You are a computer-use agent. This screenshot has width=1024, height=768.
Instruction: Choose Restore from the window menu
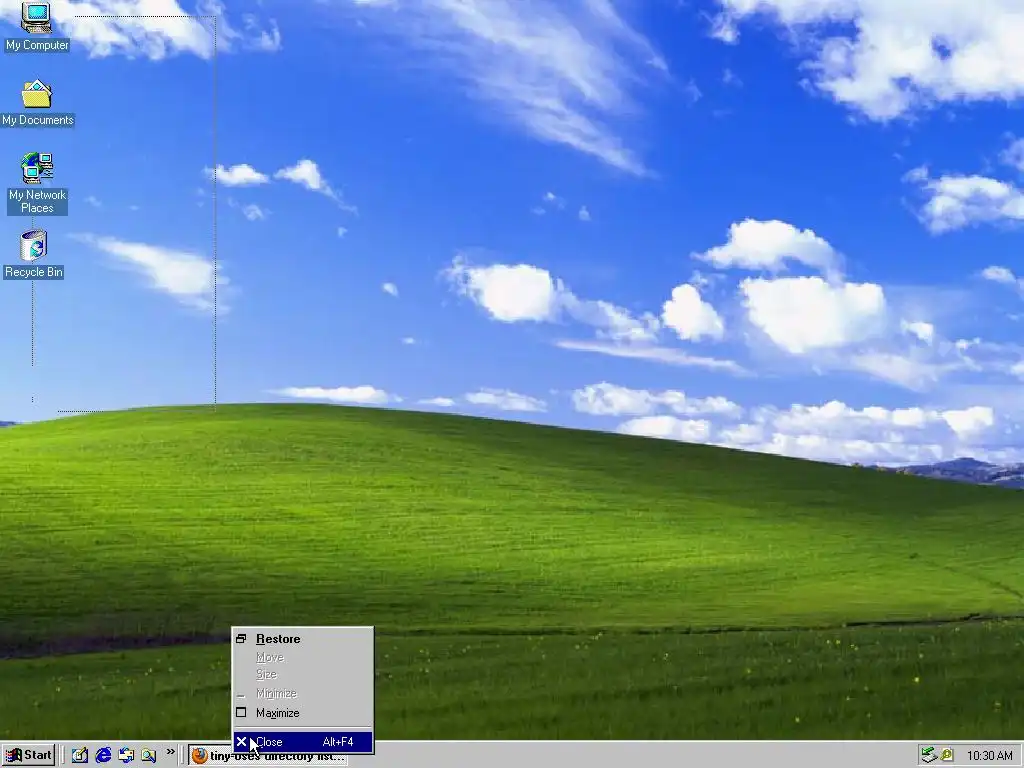click(x=303, y=639)
